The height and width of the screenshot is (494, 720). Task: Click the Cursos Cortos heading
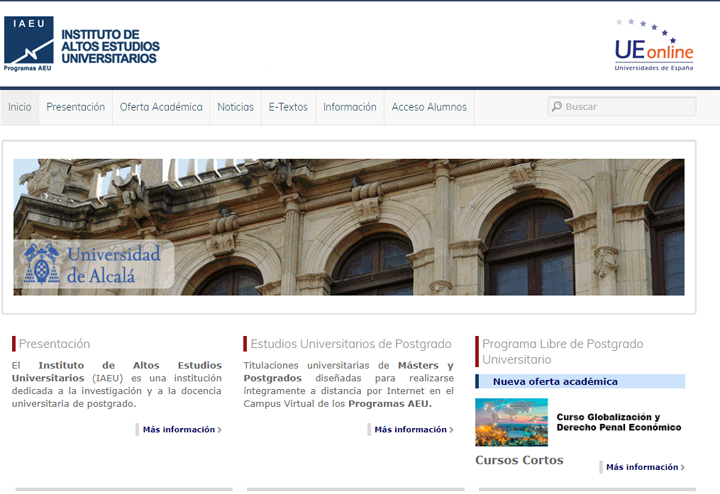[519, 460]
